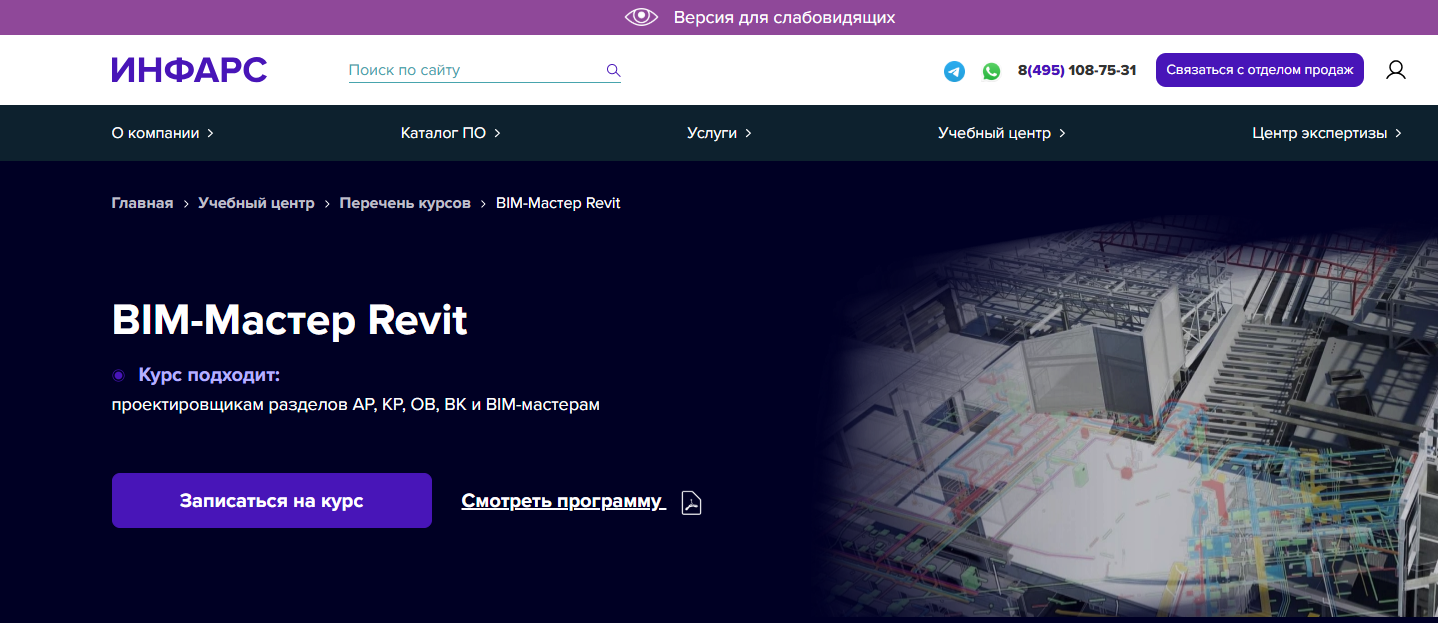Click the BIM-Мастер Revit page heading
1438x623 pixels.
290,321
